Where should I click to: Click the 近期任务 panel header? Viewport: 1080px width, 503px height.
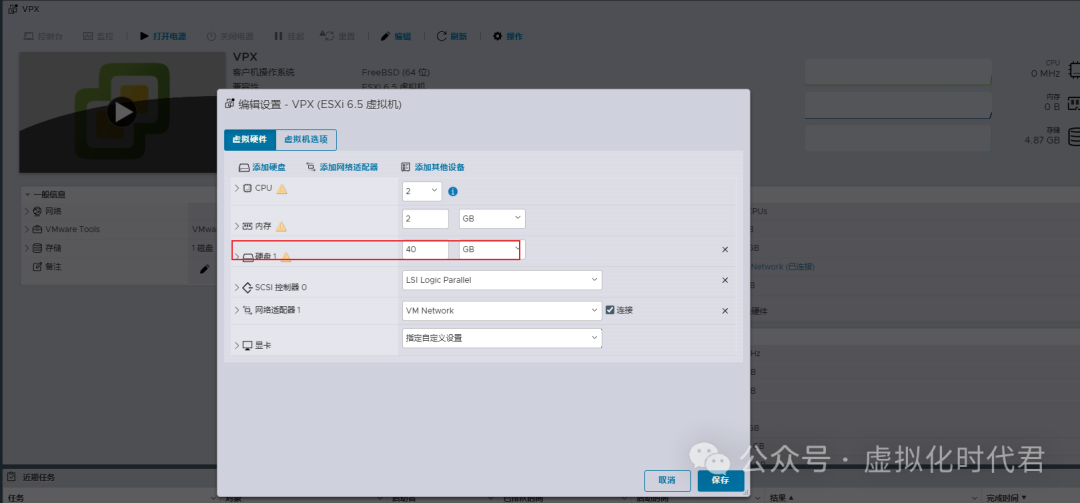tap(38, 478)
